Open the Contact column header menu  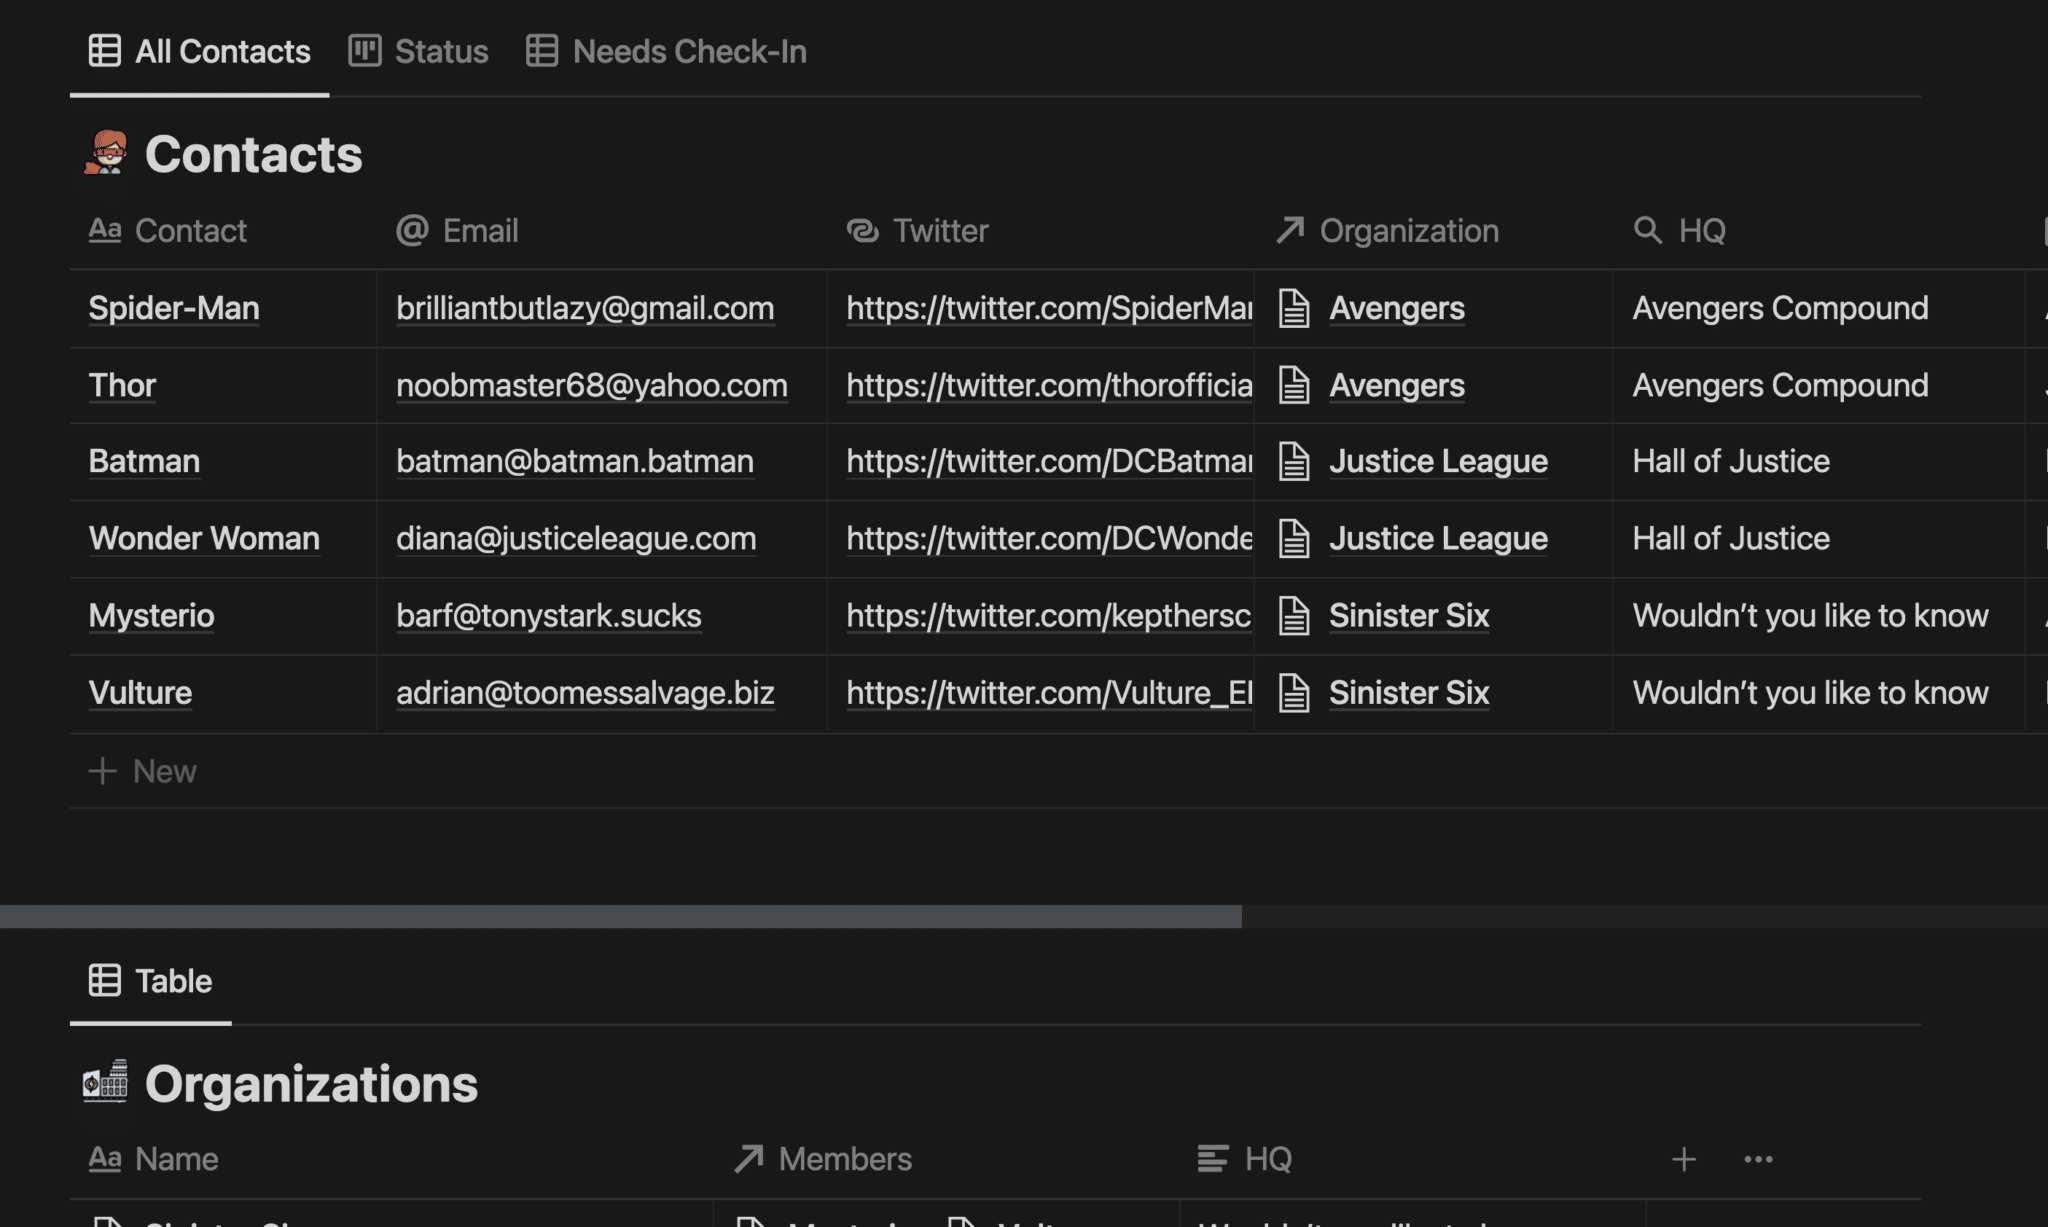pos(190,230)
